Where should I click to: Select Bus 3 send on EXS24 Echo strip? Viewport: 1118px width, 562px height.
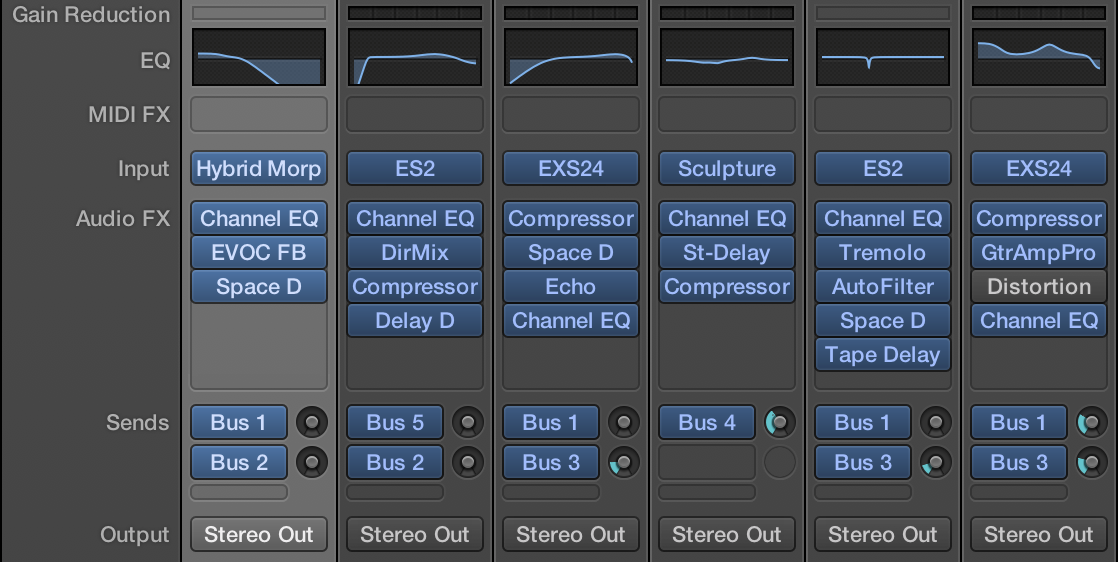[x=551, y=462]
